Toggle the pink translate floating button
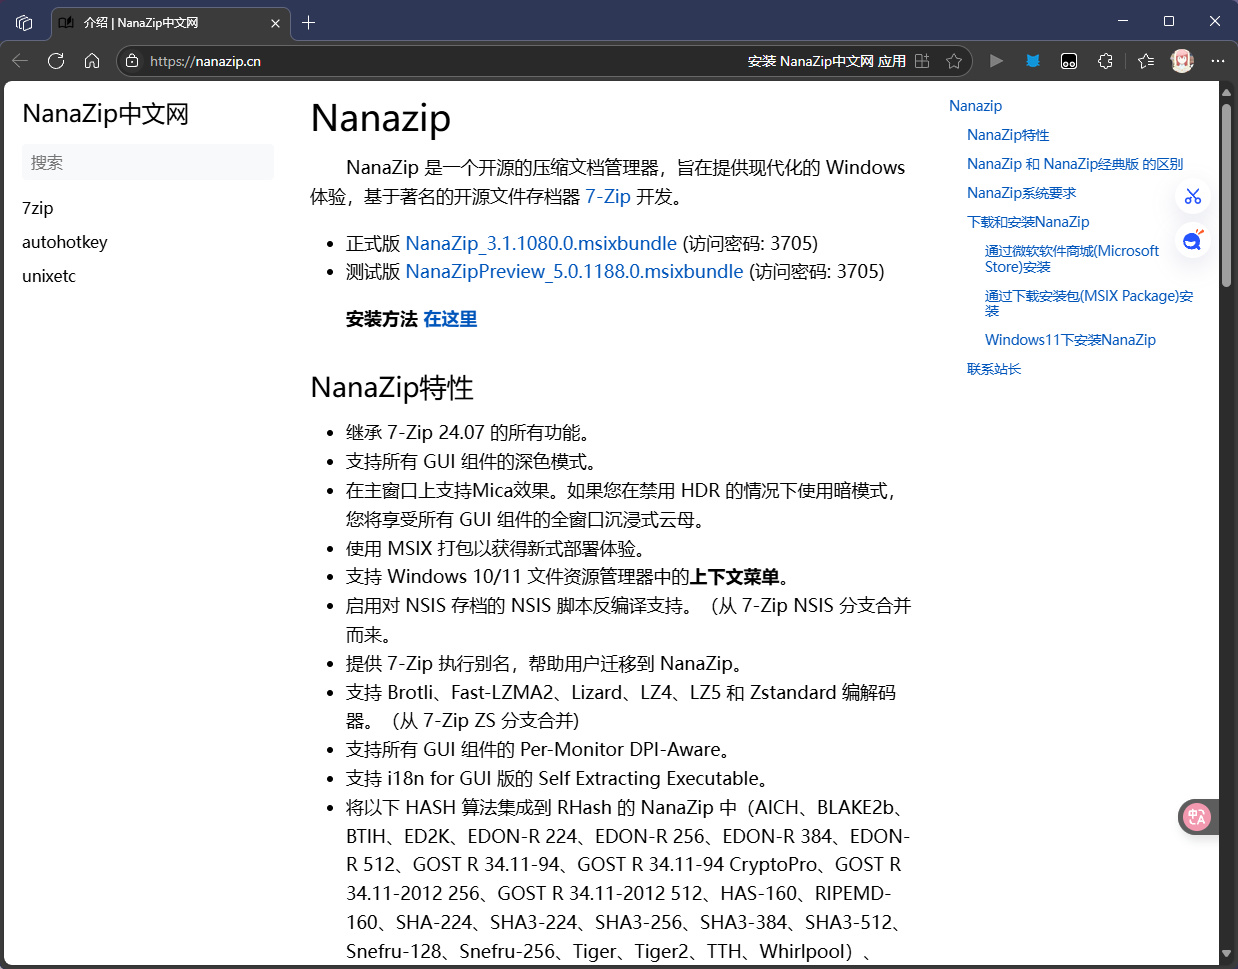Image resolution: width=1238 pixels, height=969 pixels. tap(1197, 817)
